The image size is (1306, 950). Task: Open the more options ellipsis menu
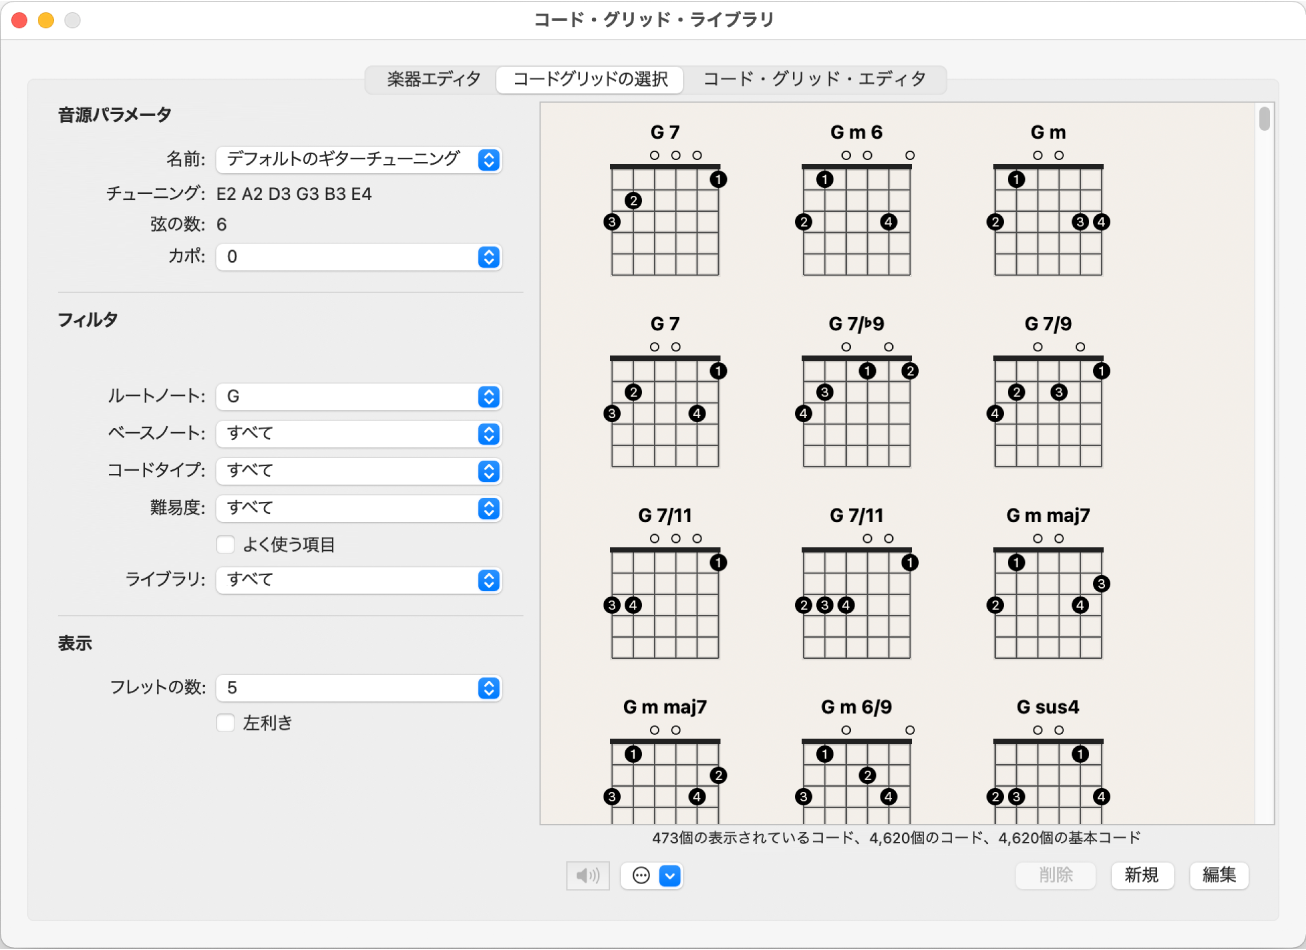pyautogui.click(x=641, y=875)
